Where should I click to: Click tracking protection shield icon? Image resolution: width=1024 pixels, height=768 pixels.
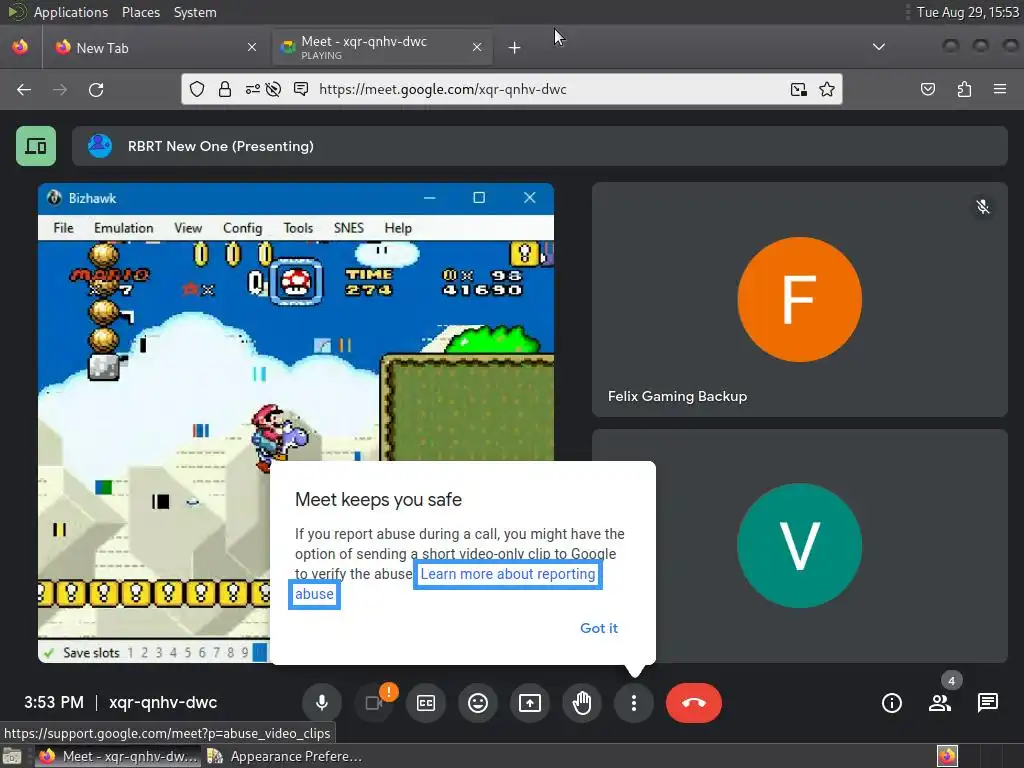[x=197, y=89]
